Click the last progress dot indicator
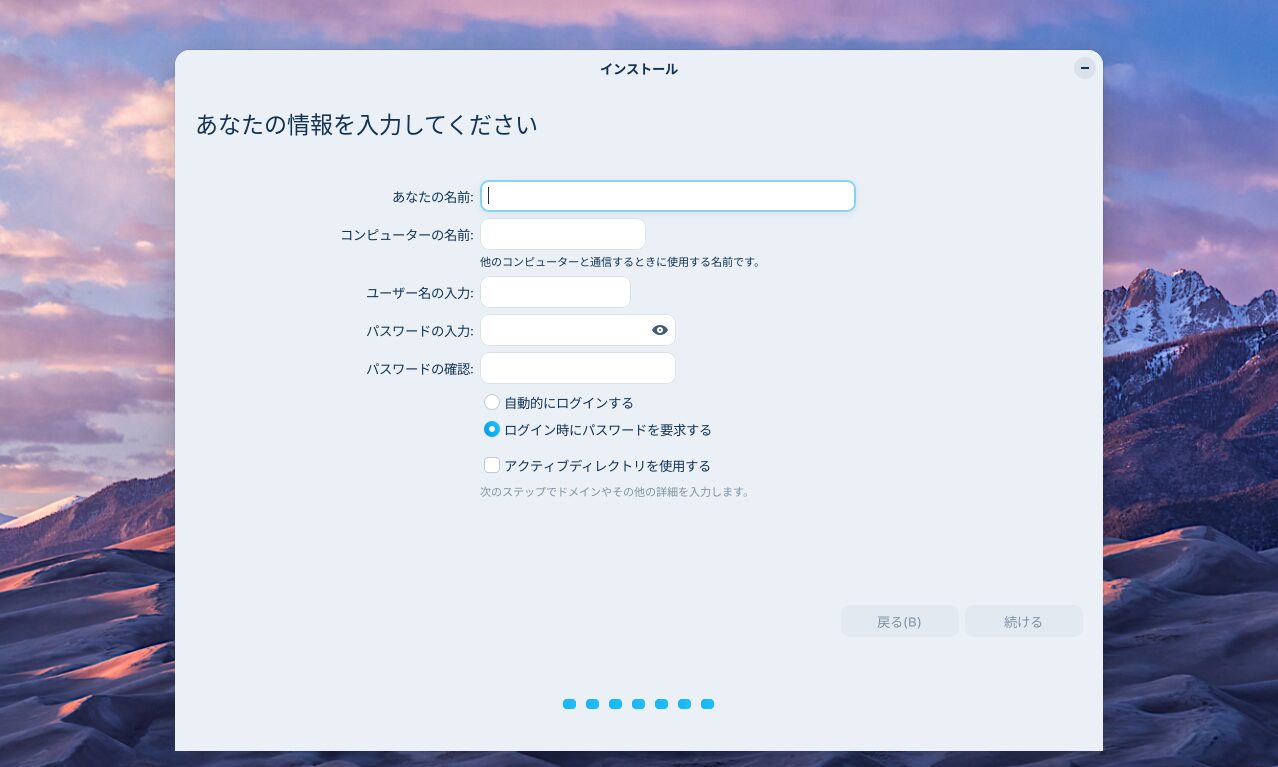Screen dimensions: 1278x767 point(707,704)
